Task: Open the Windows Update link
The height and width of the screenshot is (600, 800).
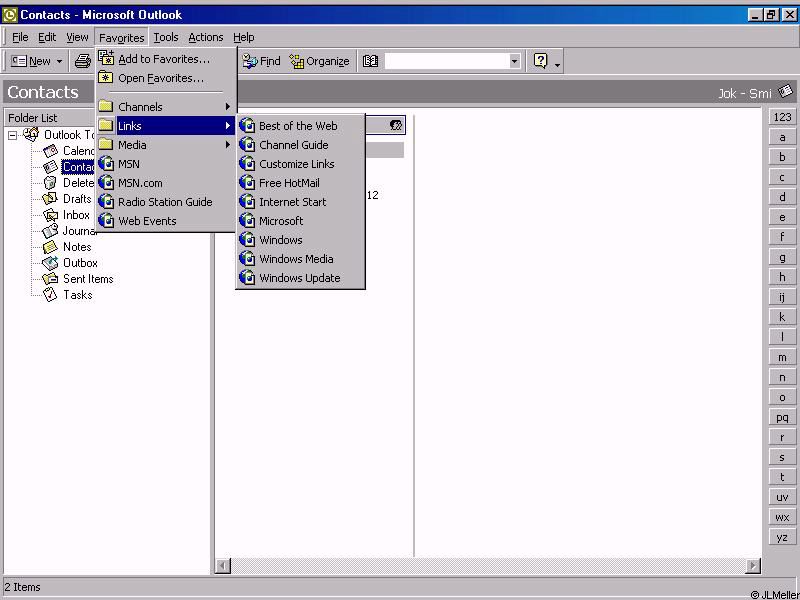Action: tap(301, 278)
